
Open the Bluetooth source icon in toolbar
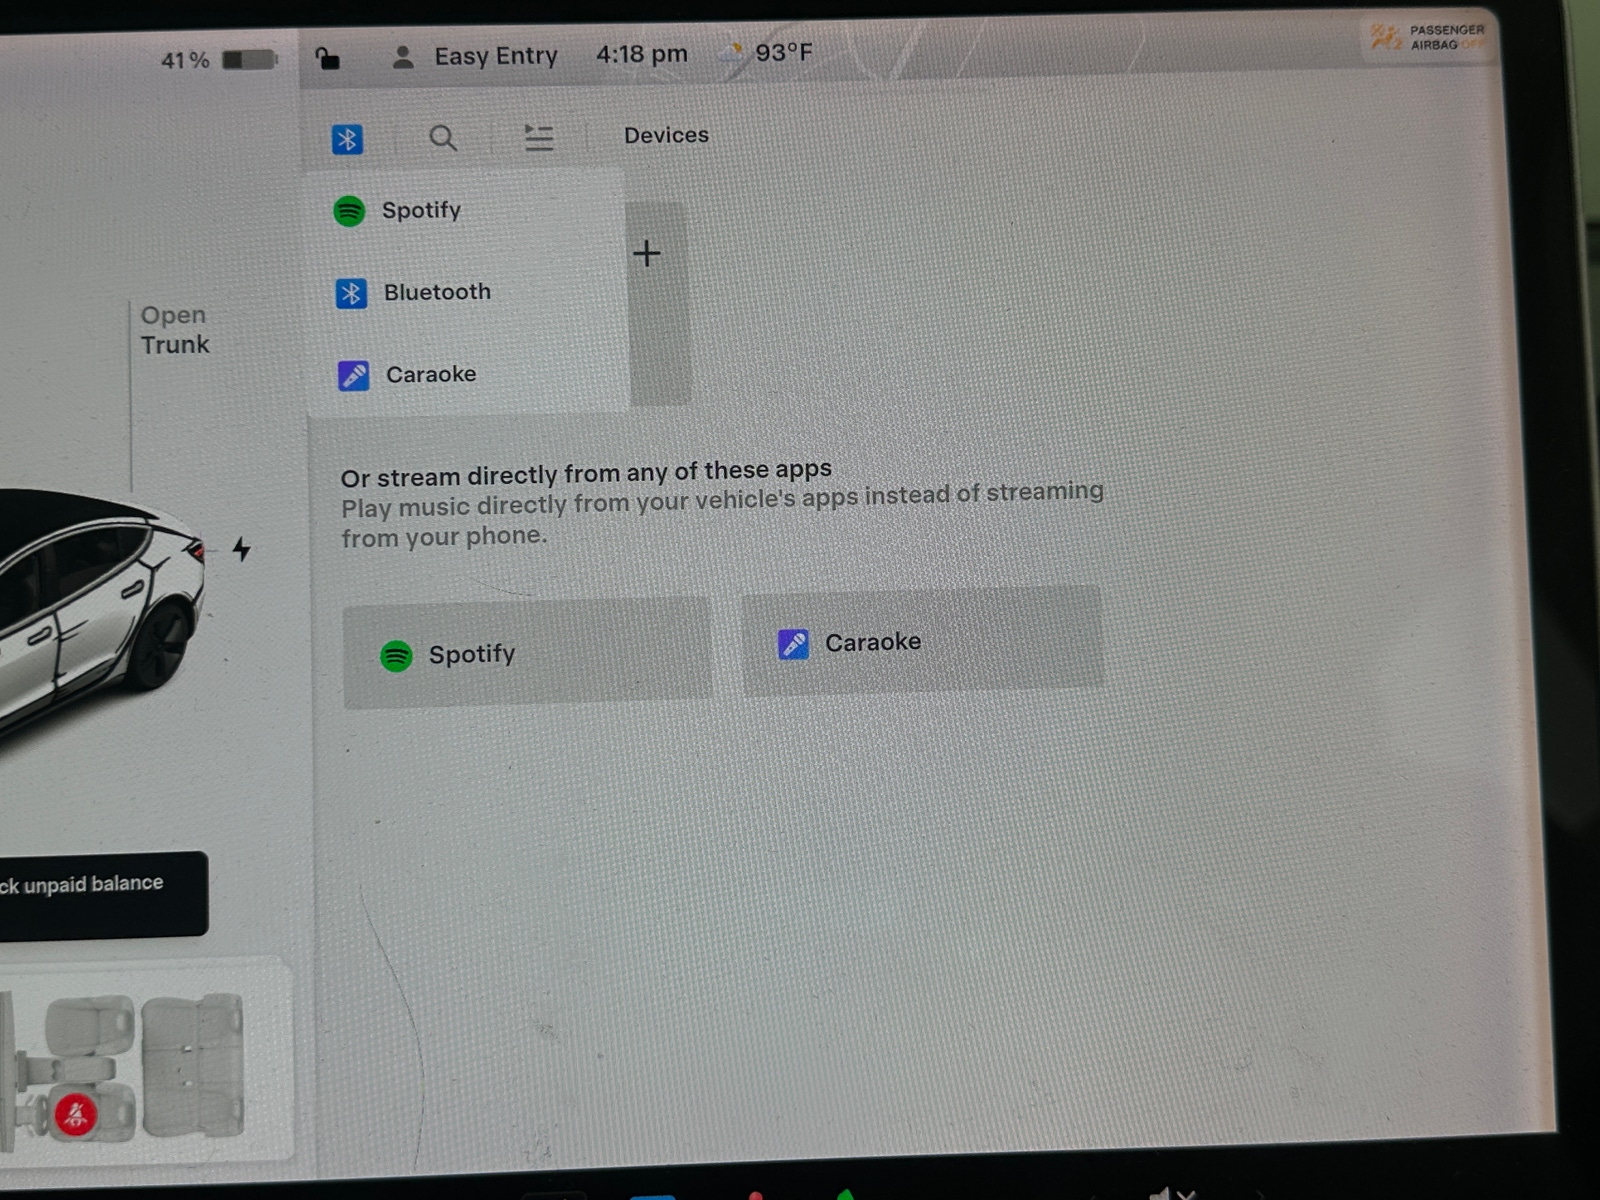tap(347, 139)
